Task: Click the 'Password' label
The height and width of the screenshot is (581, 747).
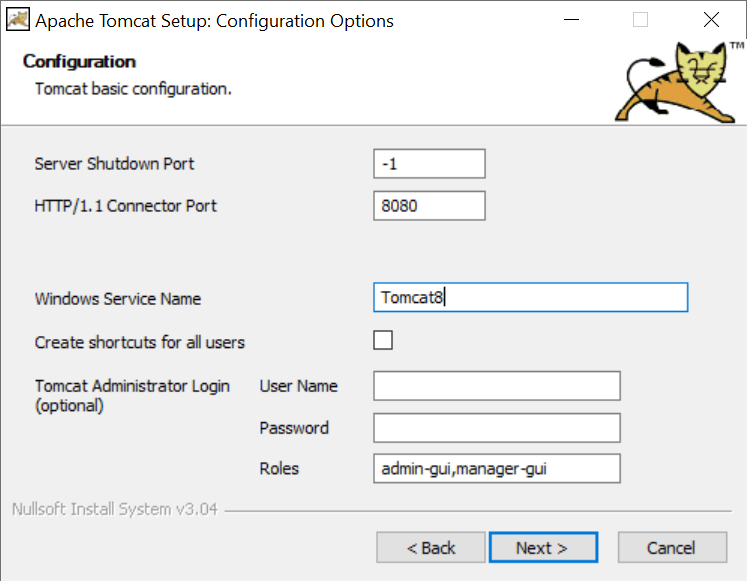Action: (x=294, y=428)
